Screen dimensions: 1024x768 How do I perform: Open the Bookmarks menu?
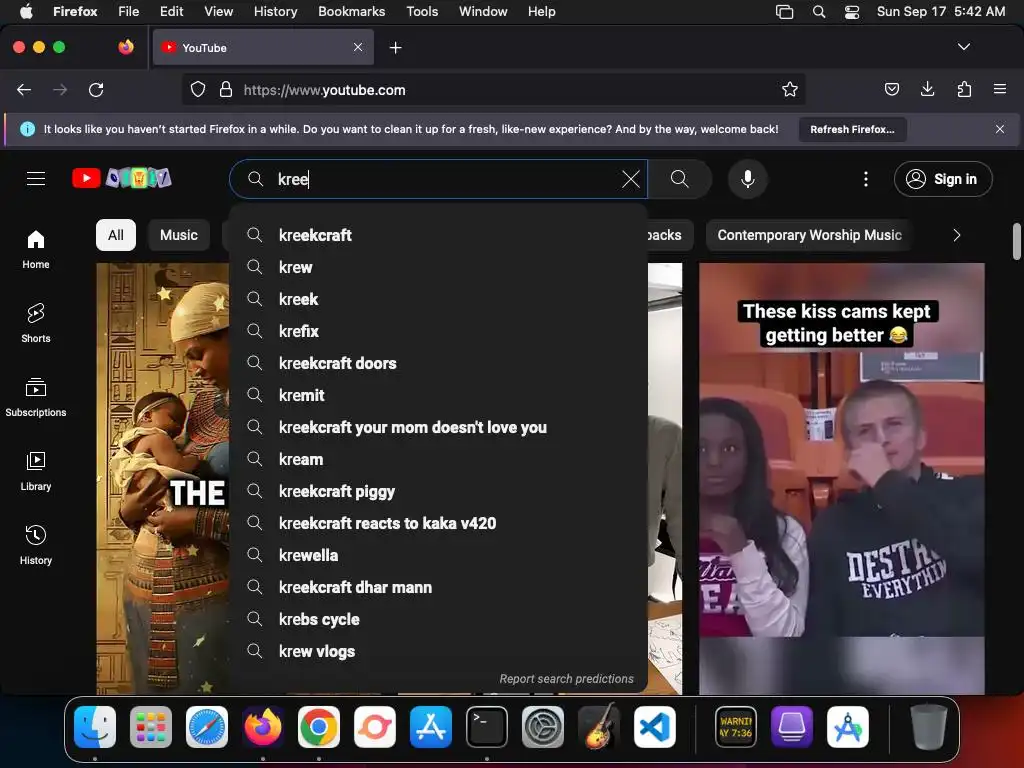pyautogui.click(x=351, y=12)
